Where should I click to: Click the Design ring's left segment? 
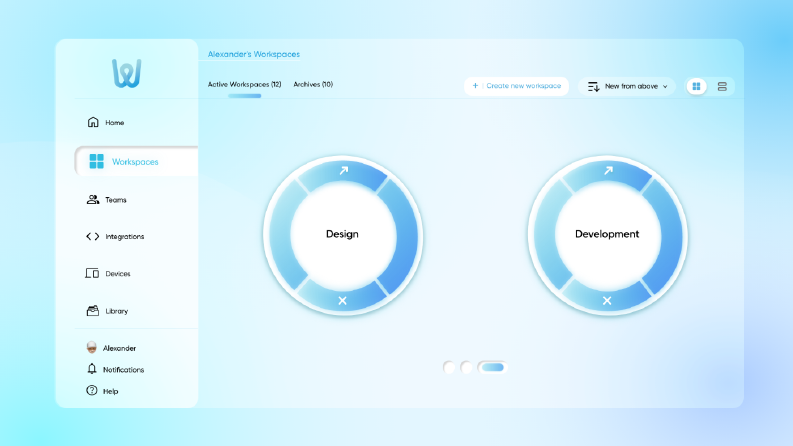(x=280, y=236)
